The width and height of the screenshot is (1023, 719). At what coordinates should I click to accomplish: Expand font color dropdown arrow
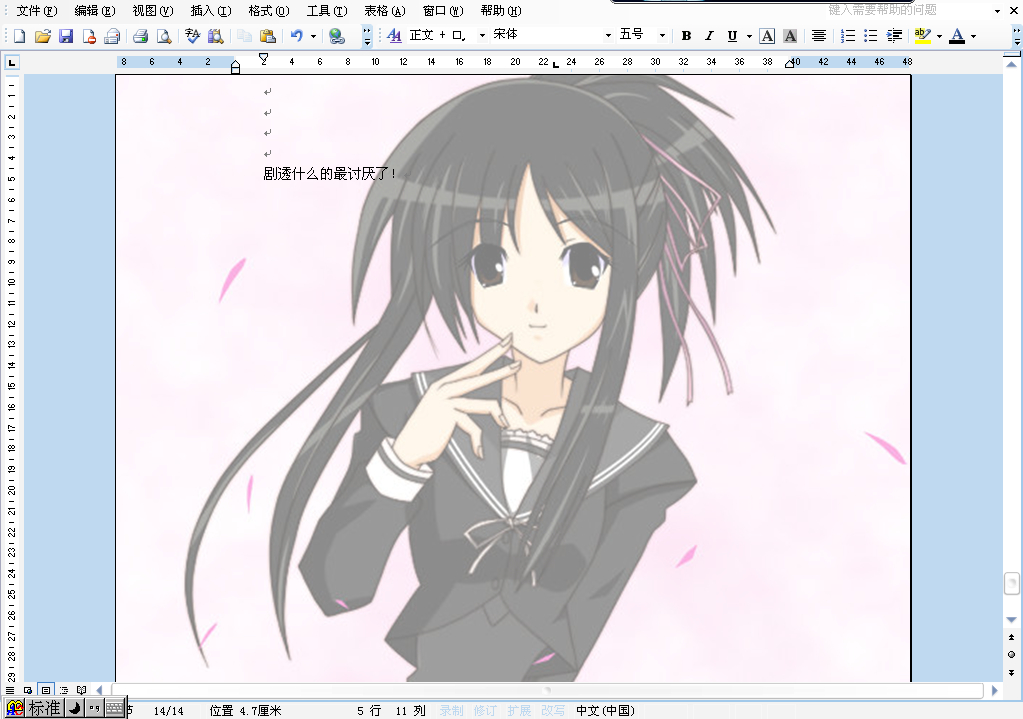973,36
